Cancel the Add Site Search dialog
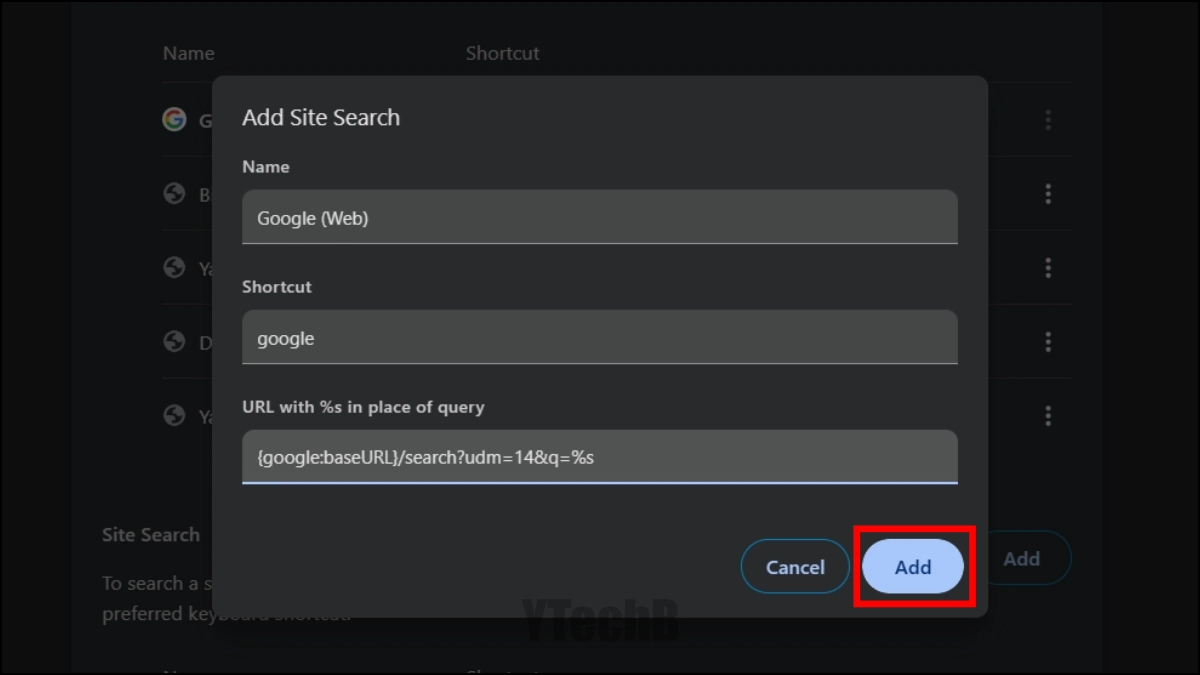This screenshot has width=1200, height=675. [x=795, y=567]
